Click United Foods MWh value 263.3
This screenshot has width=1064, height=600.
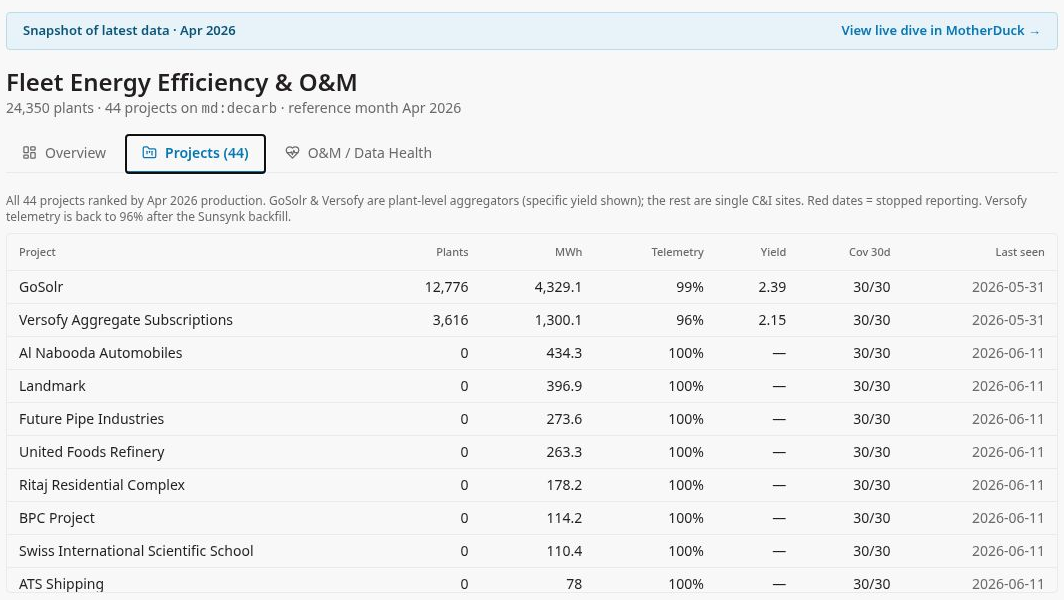tap(564, 452)
